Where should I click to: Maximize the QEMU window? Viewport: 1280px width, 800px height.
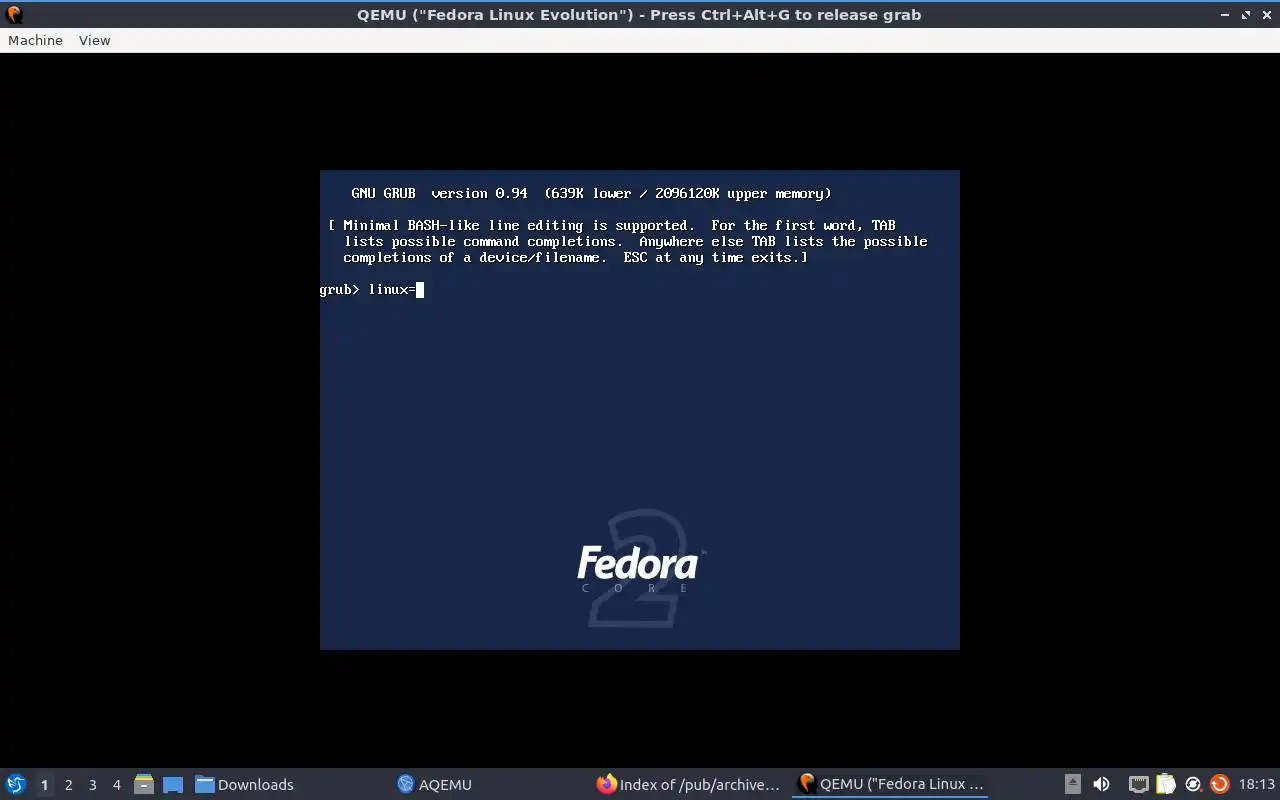coord(1246,14)
